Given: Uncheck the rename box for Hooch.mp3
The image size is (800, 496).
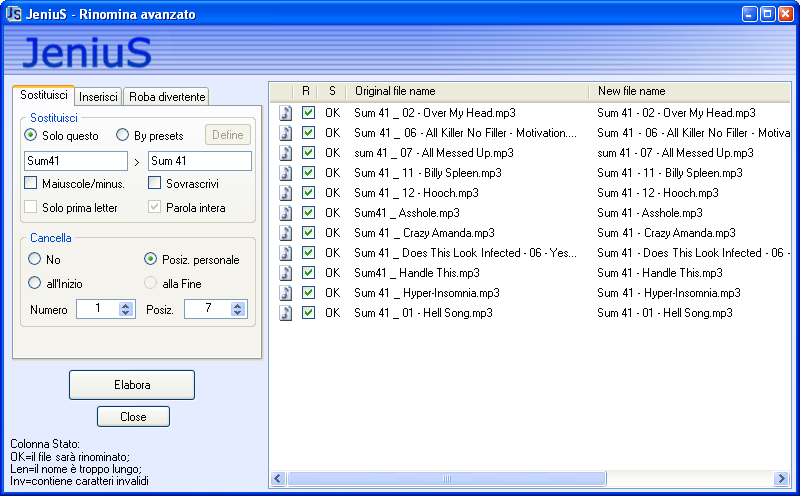Looking at the screenshot, I should pos(308,192).
